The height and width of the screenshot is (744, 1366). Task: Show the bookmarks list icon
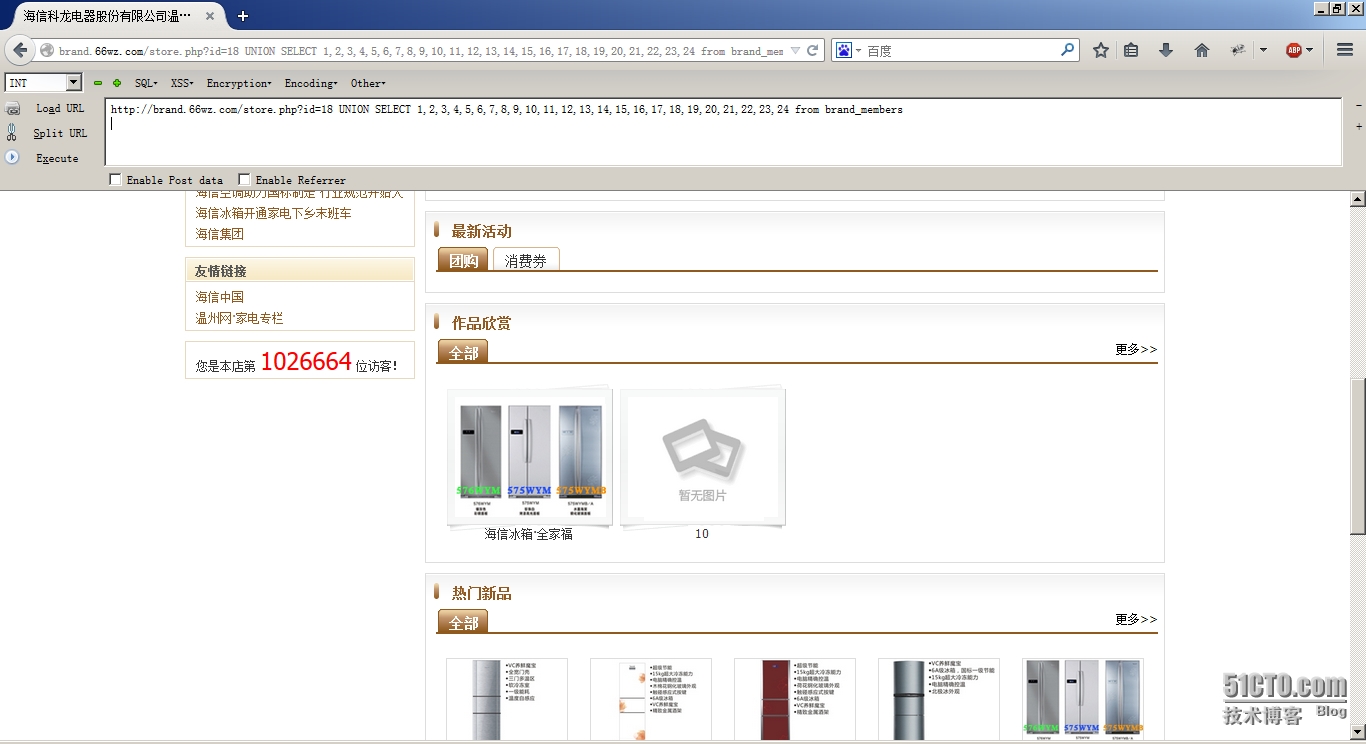(x=1131, y=50)
